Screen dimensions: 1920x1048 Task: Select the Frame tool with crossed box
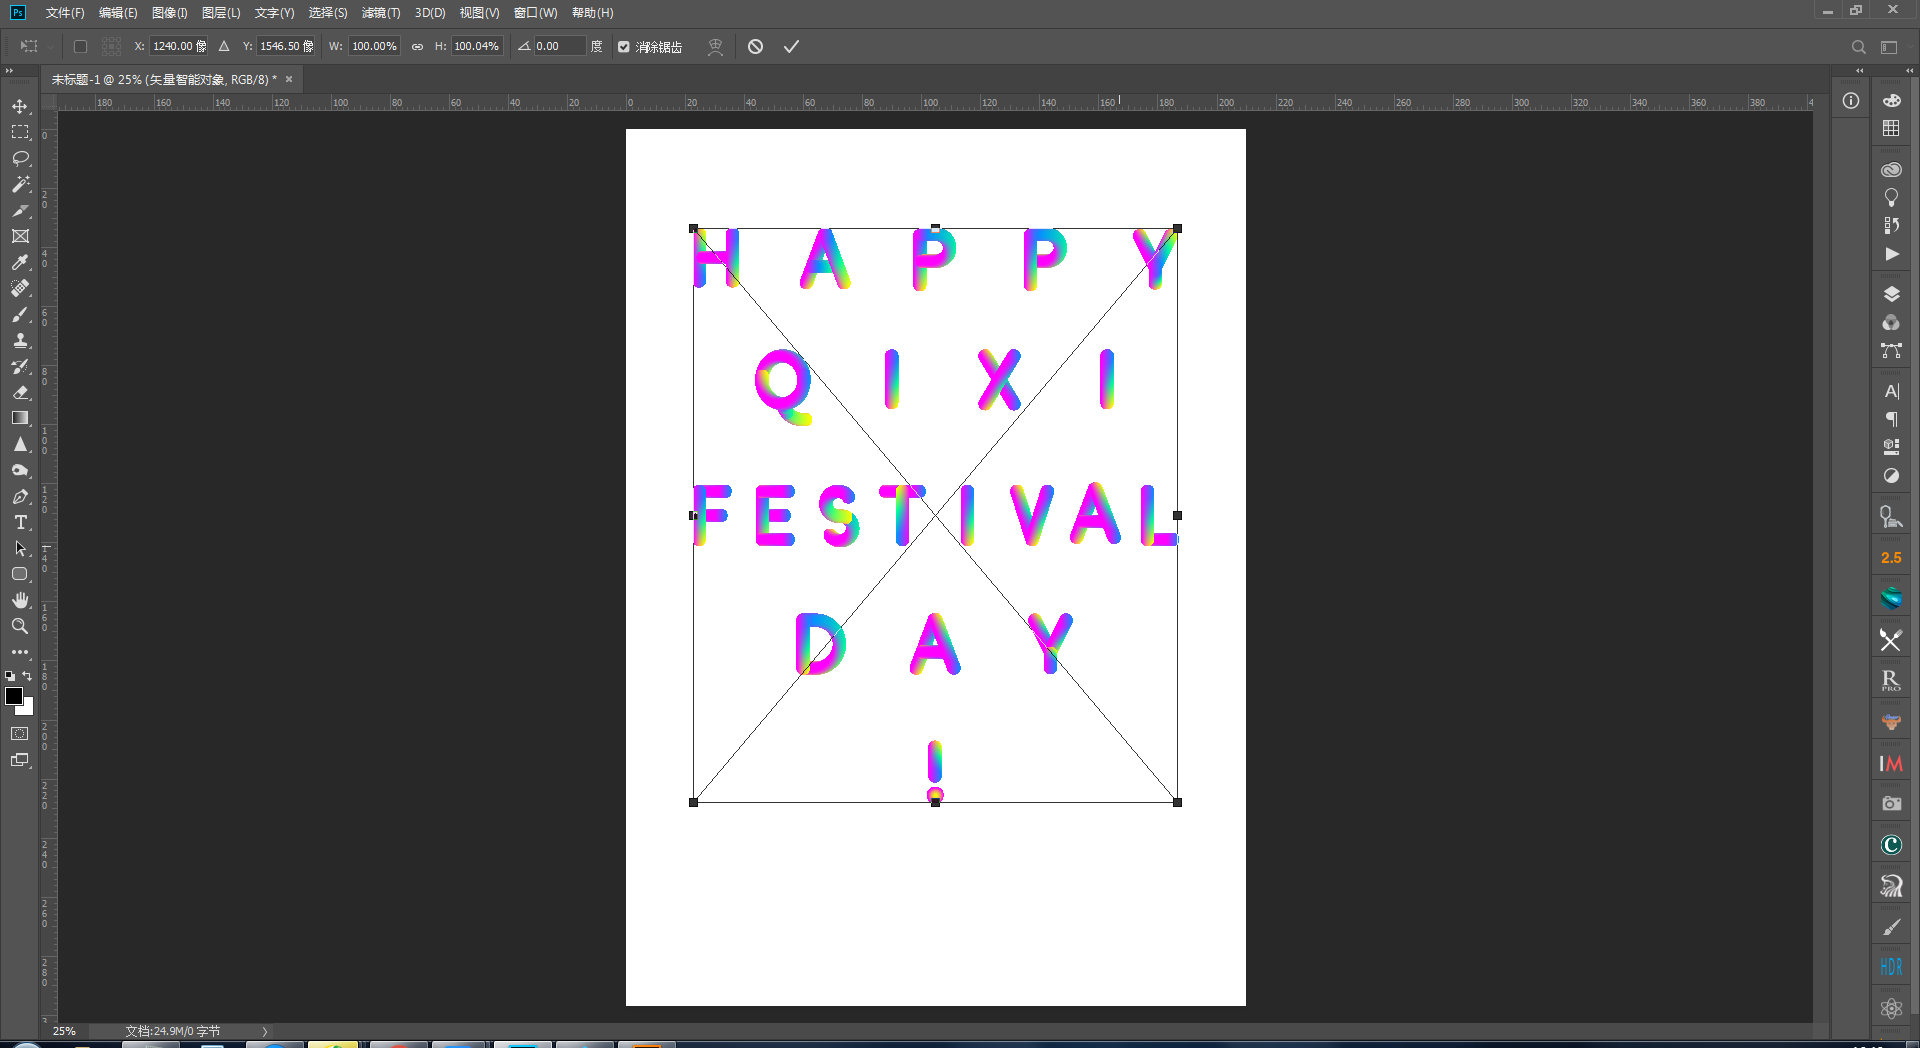[20, 236]
